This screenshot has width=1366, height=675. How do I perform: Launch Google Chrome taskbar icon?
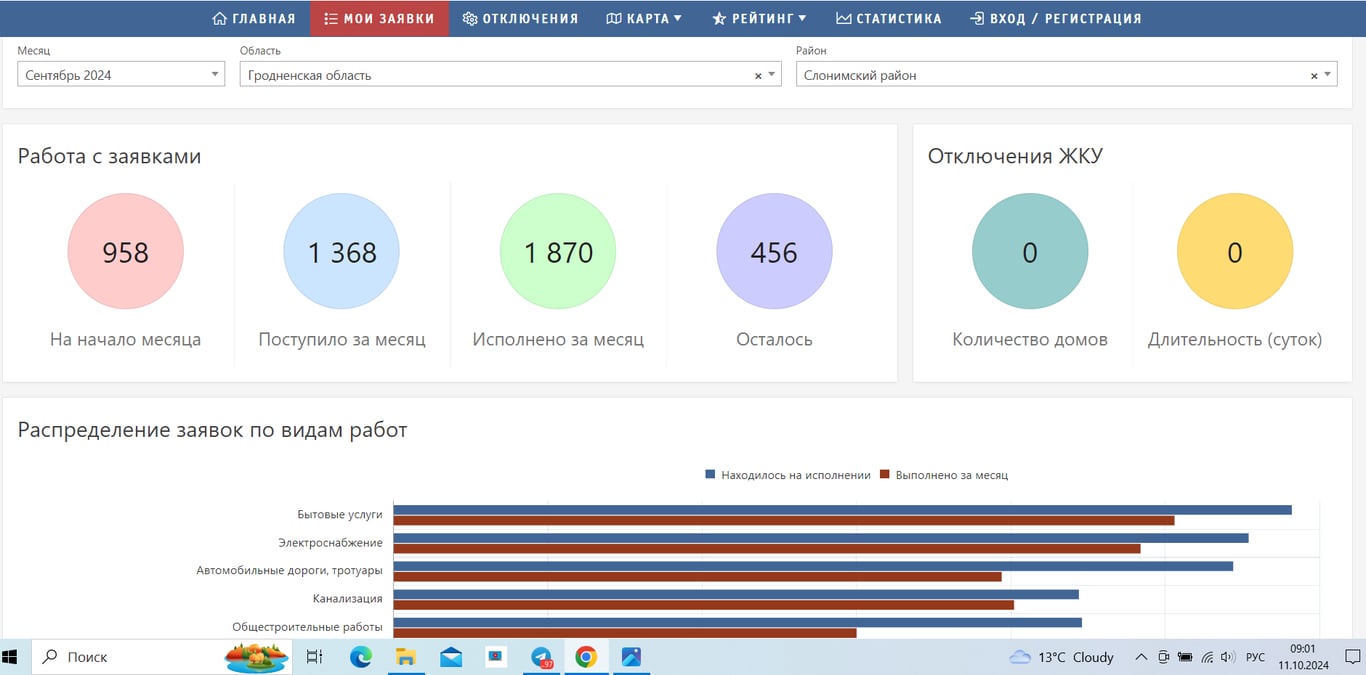586,657
